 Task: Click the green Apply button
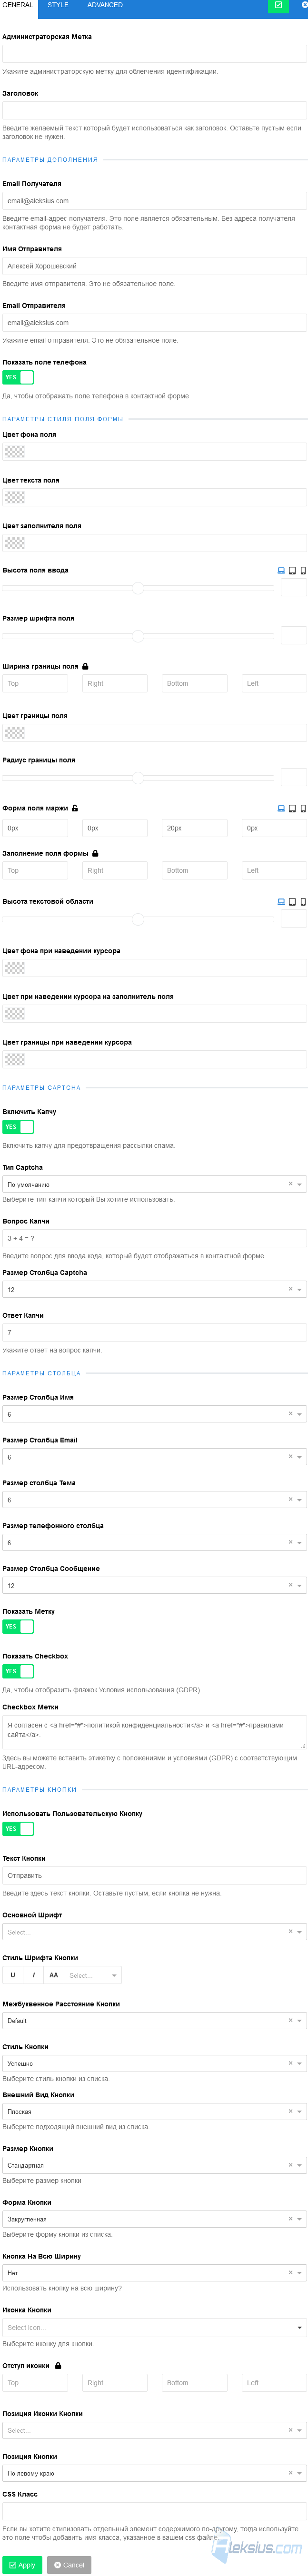pos(22,2557)
